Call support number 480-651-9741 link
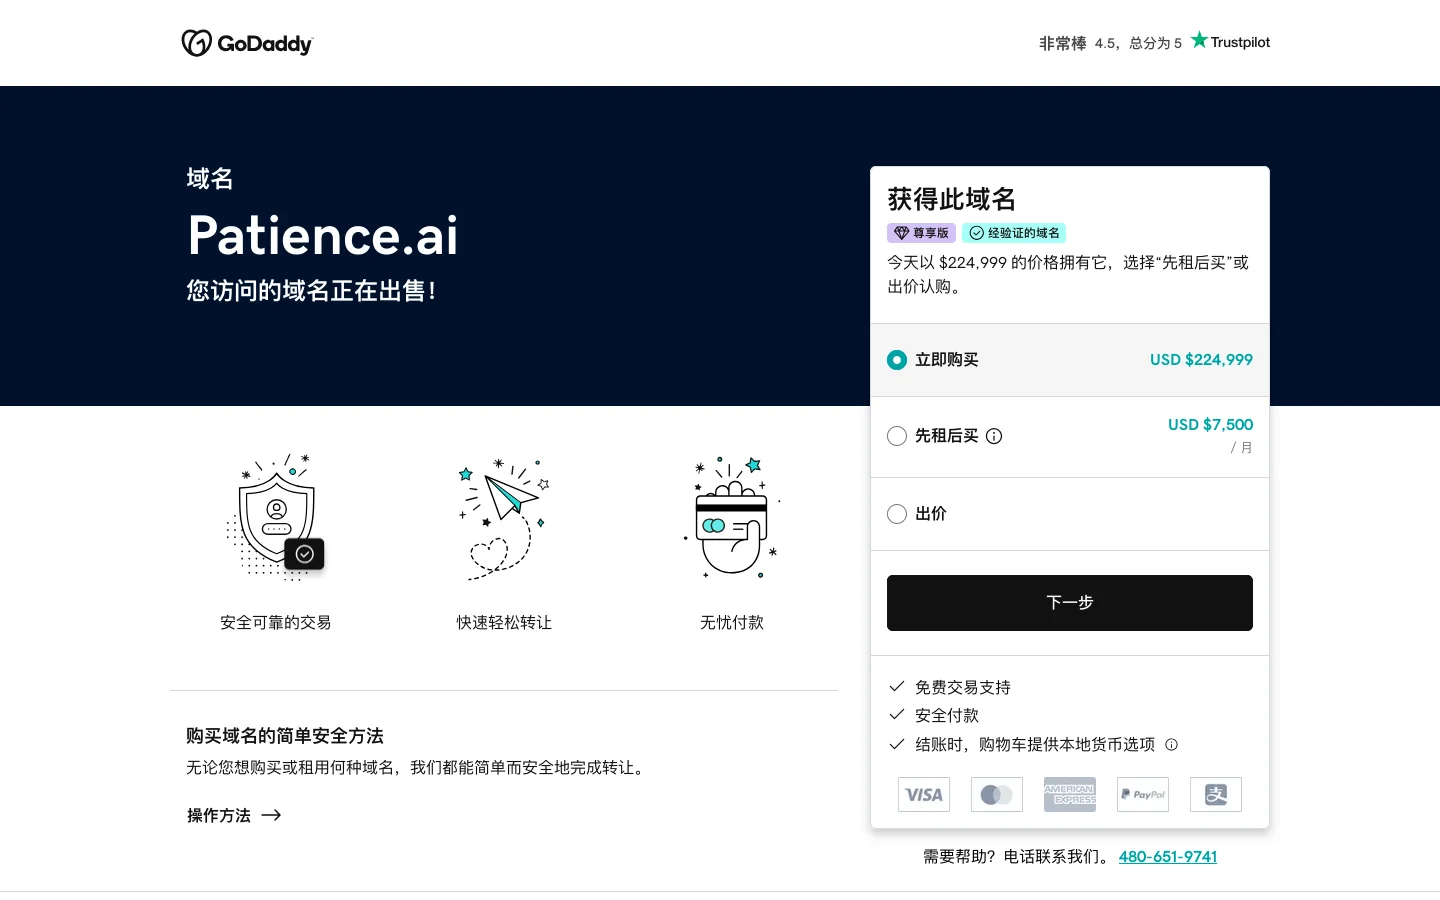This screenshot has width=1440, height=900. click(1168, 857)
